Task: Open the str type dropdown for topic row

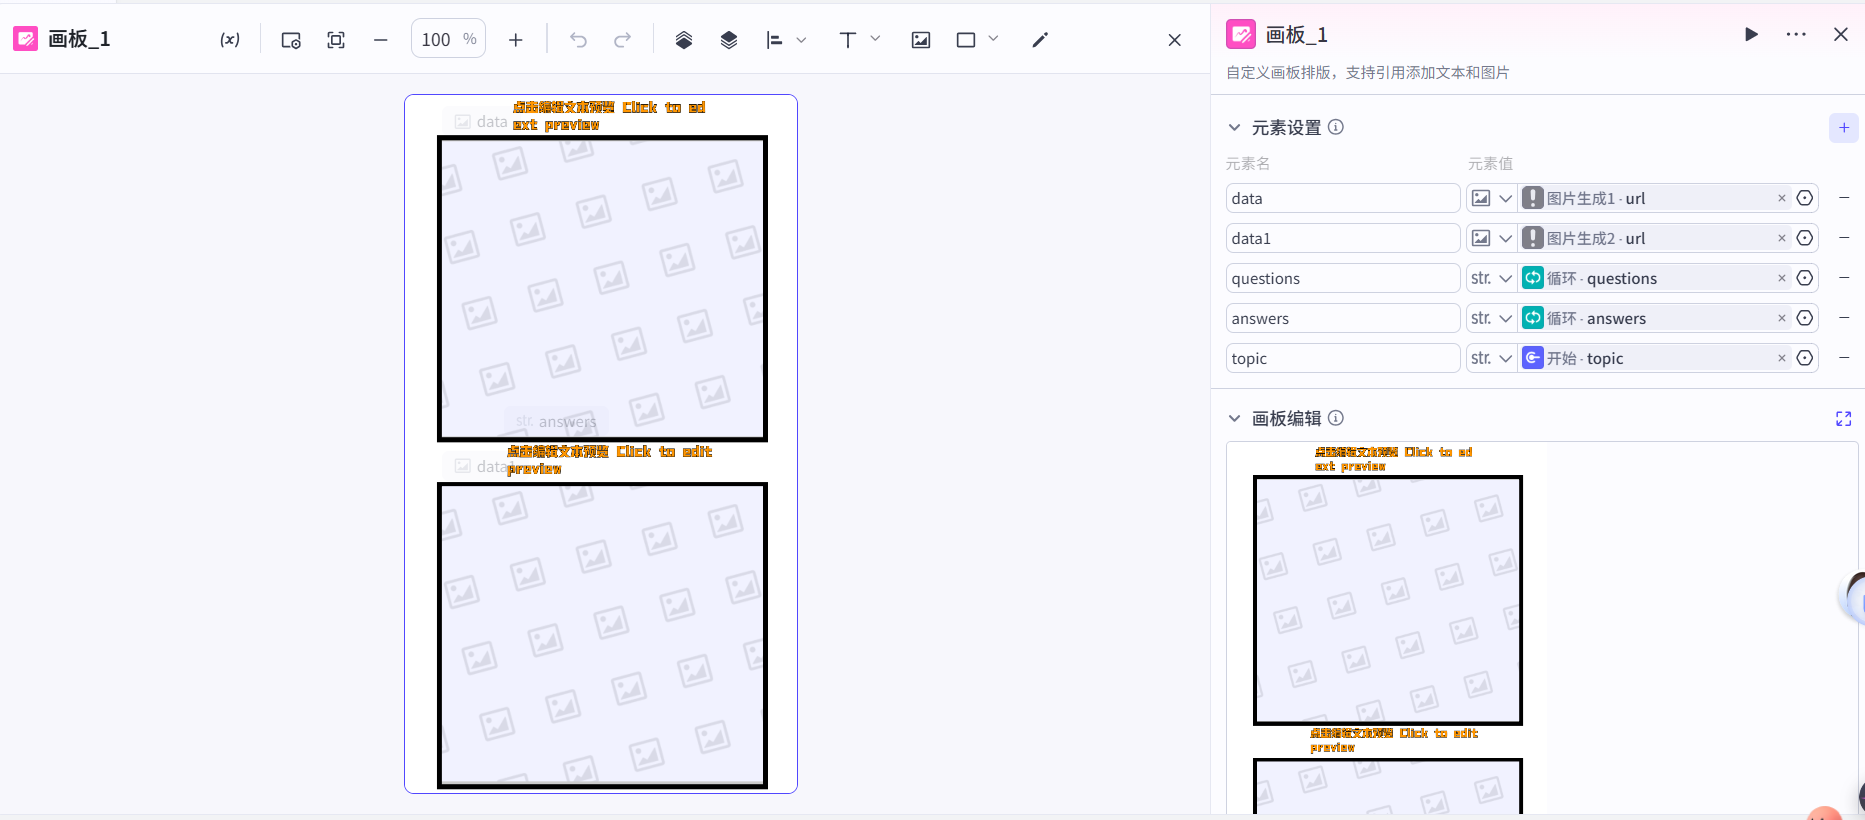Action: coord(1492,358)
